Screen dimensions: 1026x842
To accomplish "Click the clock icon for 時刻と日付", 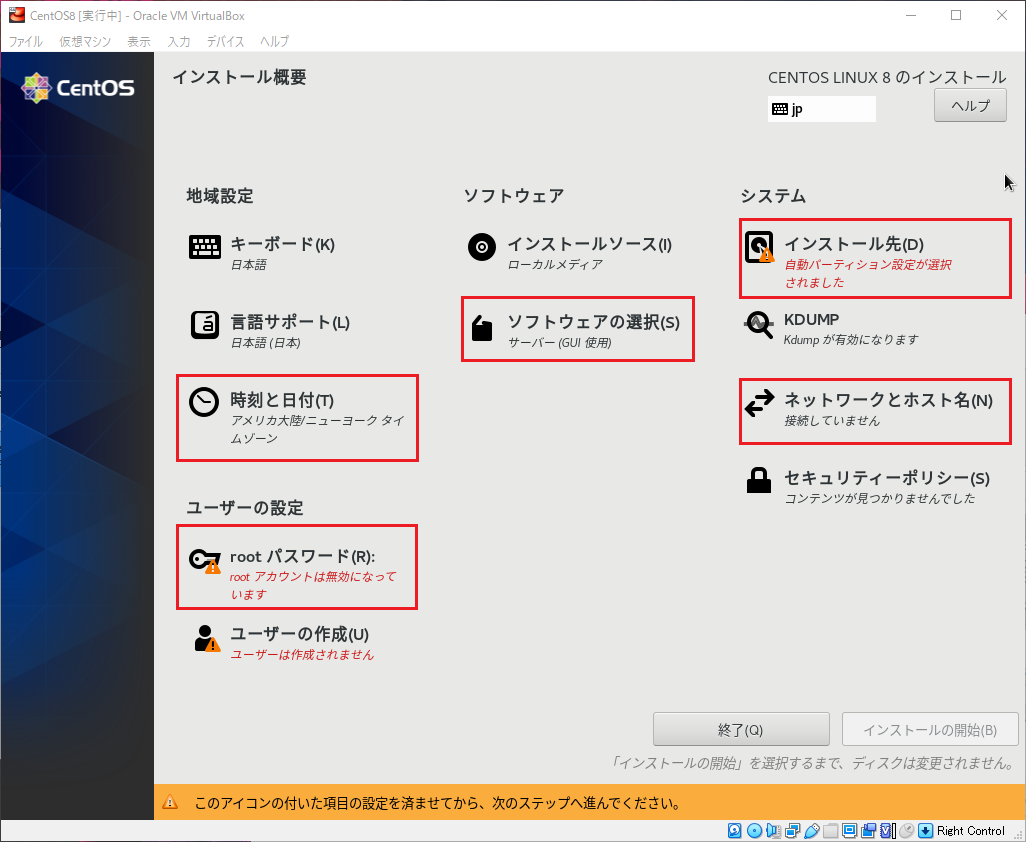I will coord(204,402).
